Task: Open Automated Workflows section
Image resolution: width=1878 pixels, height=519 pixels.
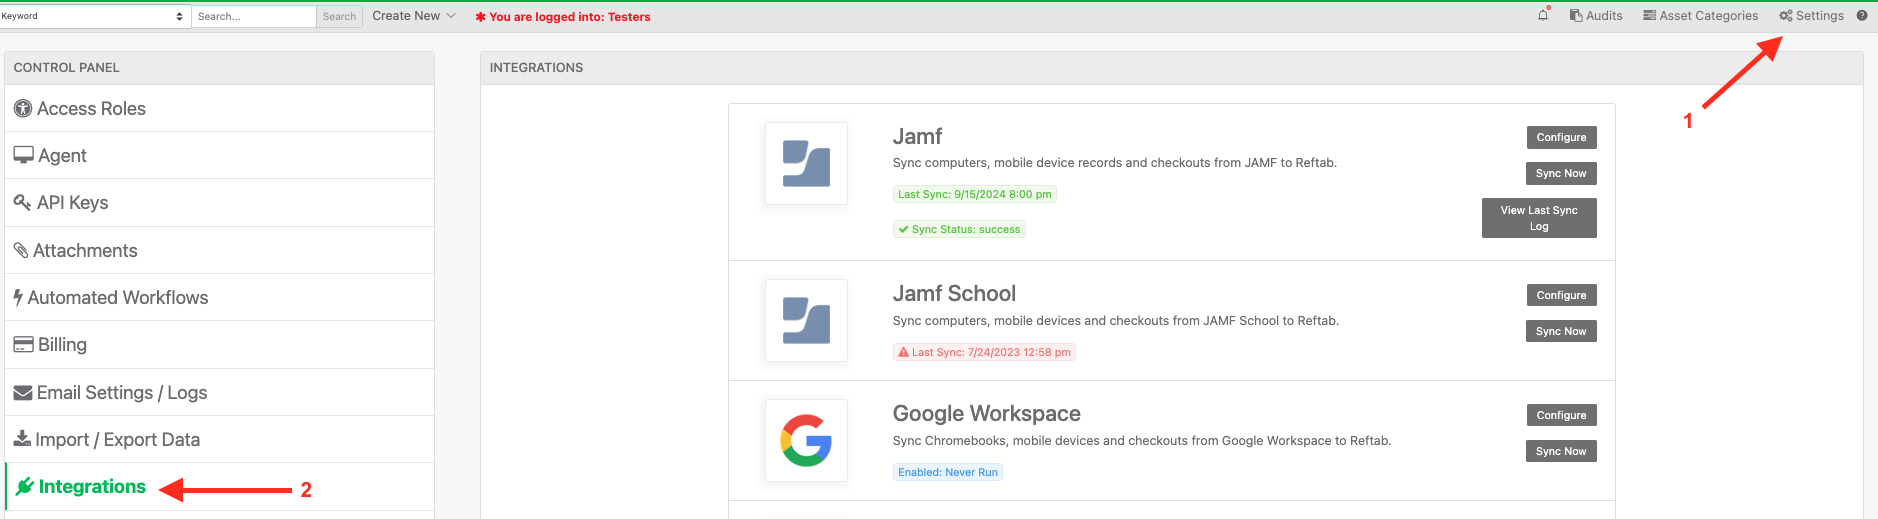Action: [x=220, y=297]
